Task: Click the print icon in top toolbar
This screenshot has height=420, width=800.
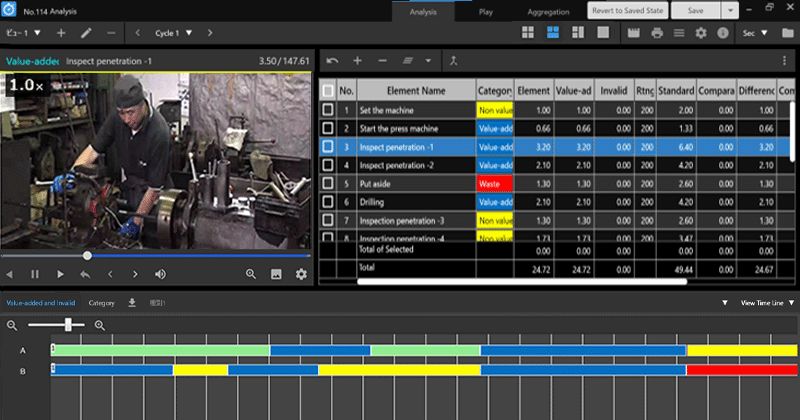Action: tap(656, 33)
